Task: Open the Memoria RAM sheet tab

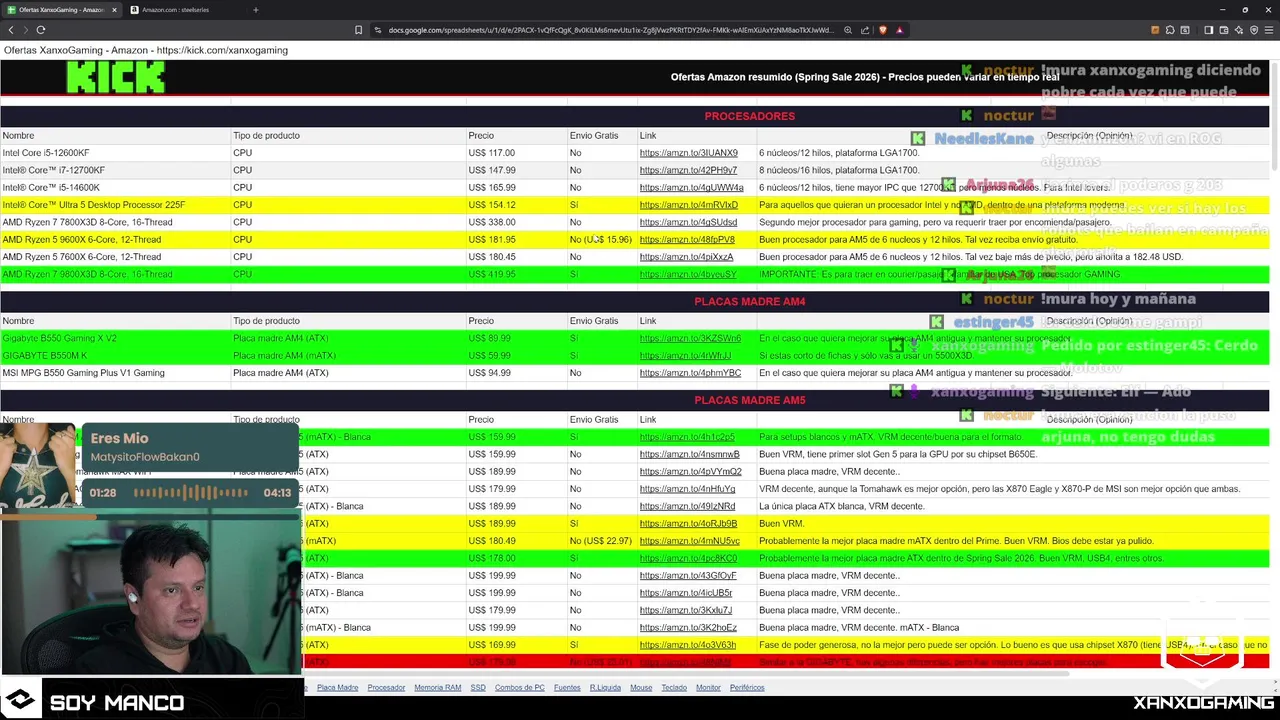Action: click(x=437, y=688)
